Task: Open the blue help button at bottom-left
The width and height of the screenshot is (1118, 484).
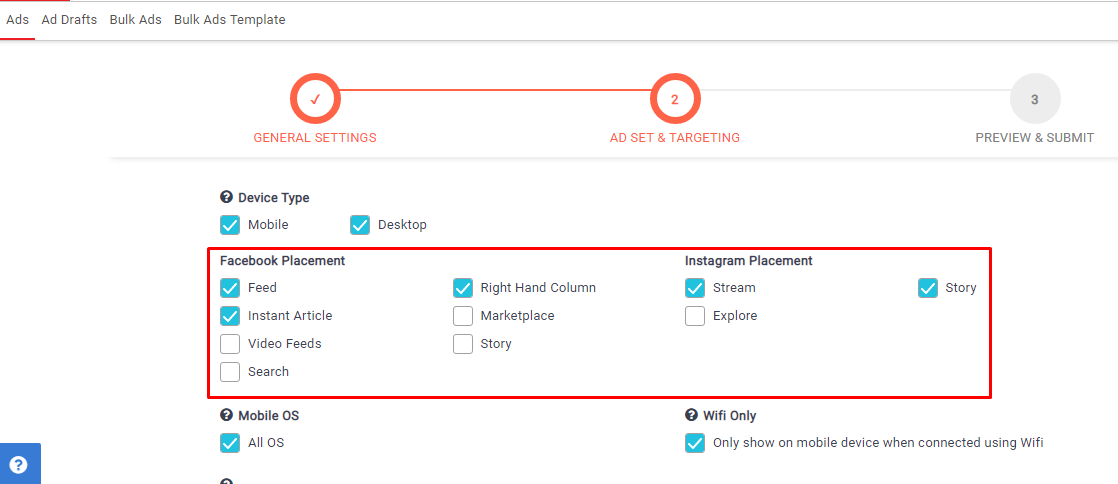Action: click(19, 464)
